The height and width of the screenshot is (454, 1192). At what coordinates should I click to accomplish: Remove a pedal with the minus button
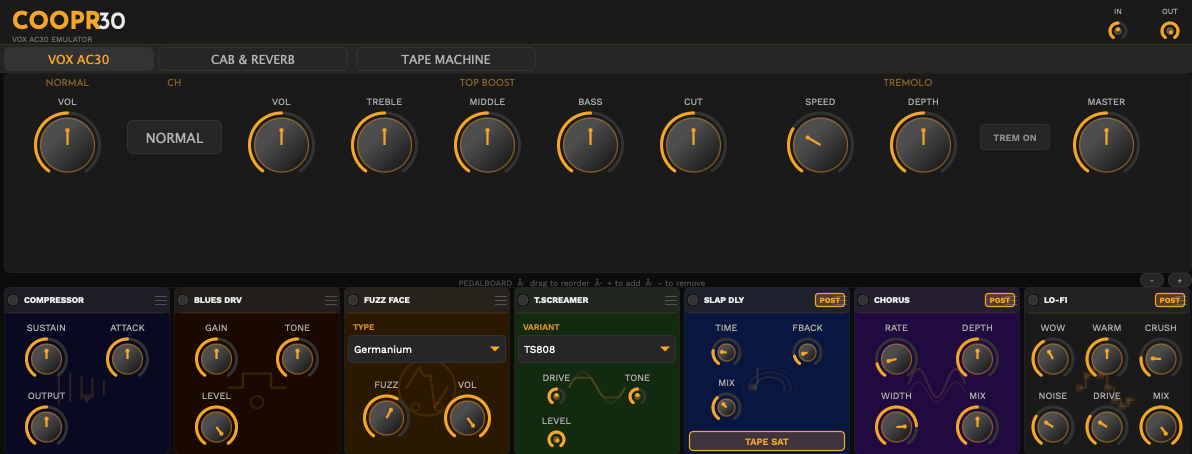(x=1152, y=280)
